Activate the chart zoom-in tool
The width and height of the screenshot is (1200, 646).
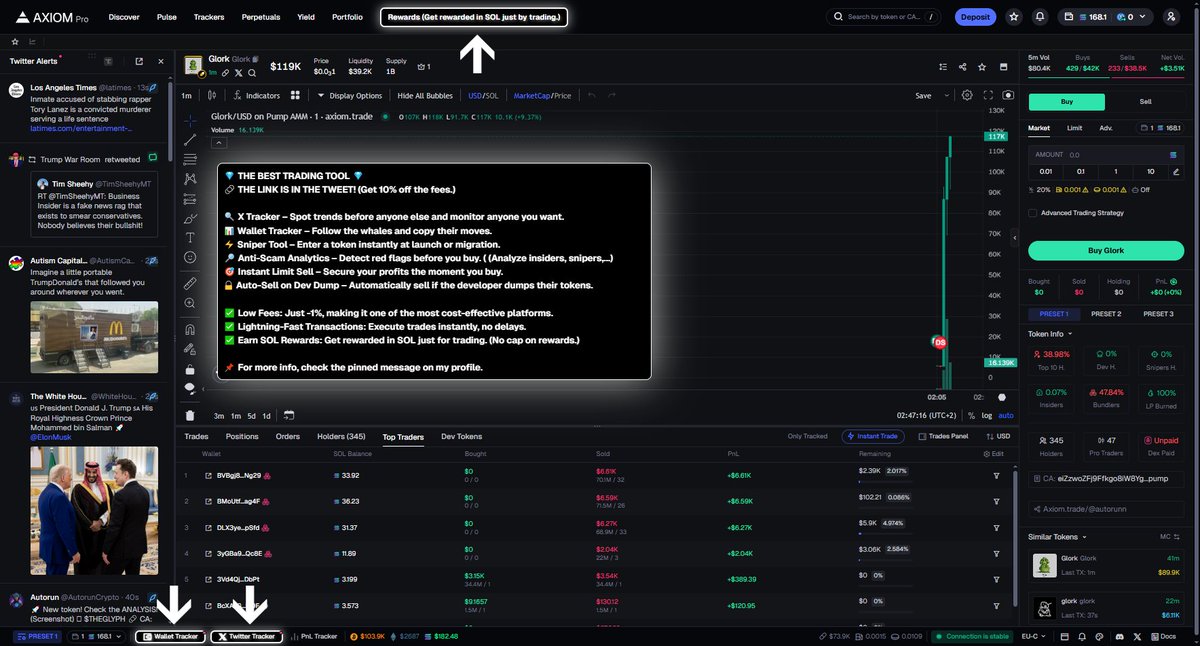pos(190,303)
